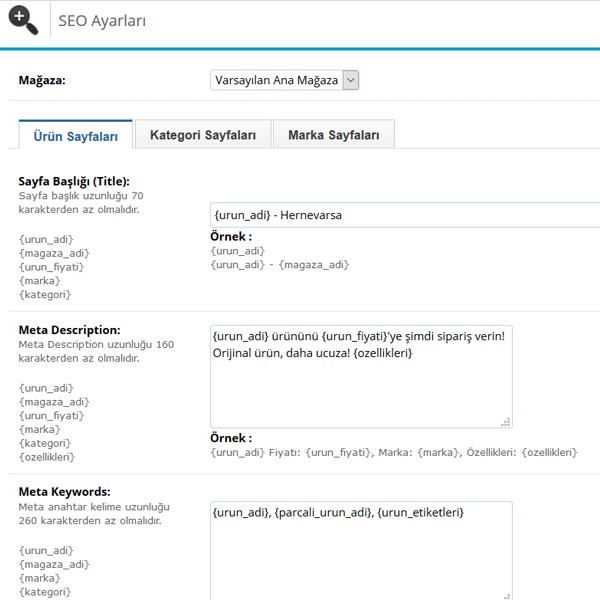600x600 pixels.
Task: Select the Marka Sayfaları tab
Action: [334, 135]
